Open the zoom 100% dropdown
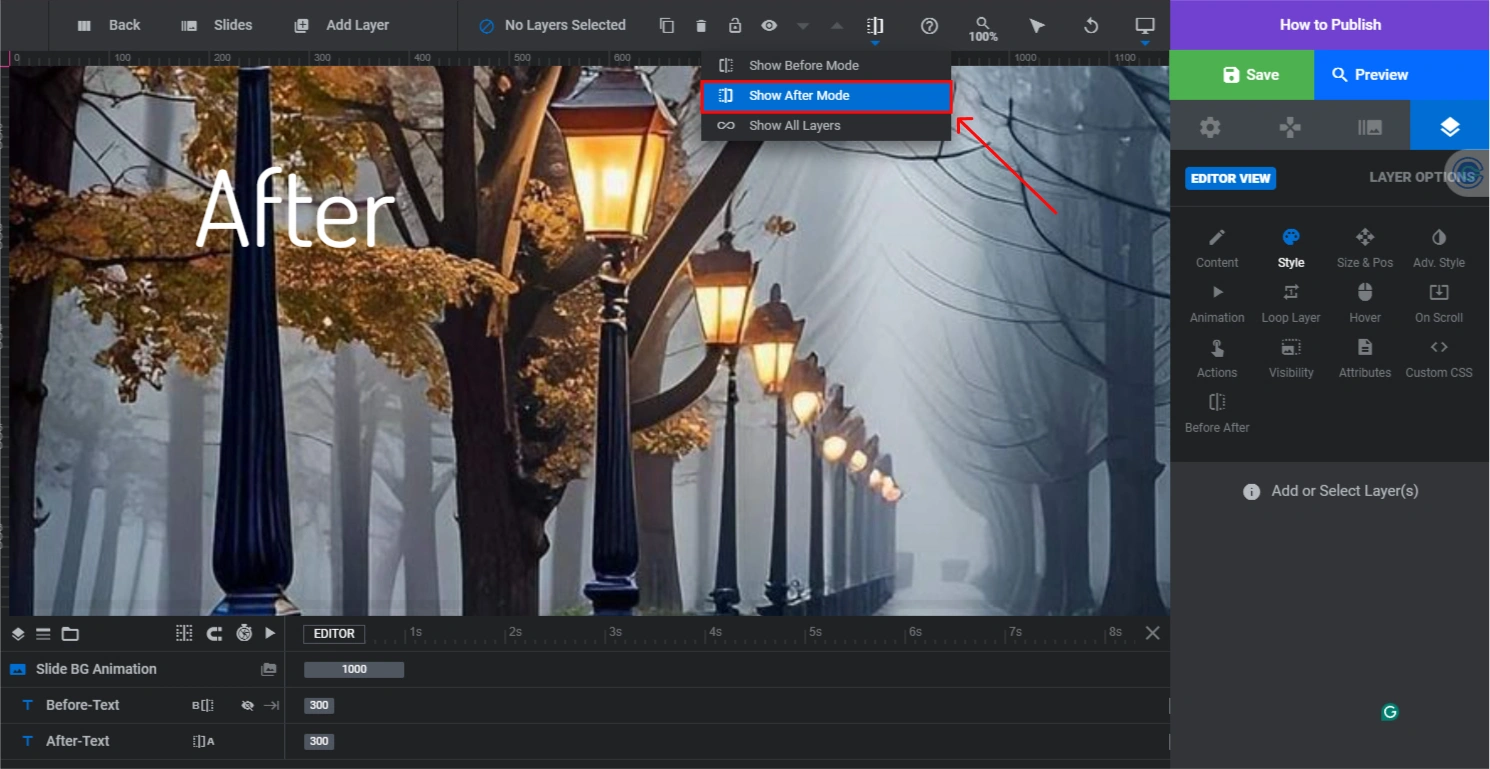 pos(983,28)
